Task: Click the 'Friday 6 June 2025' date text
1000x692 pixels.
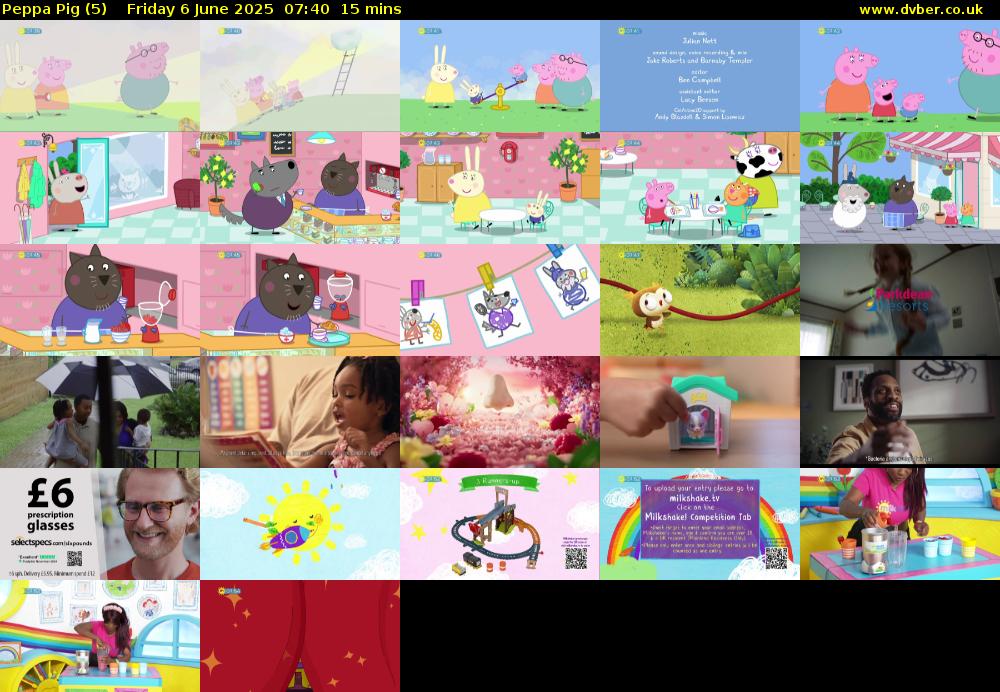Action: pos(200,10)
